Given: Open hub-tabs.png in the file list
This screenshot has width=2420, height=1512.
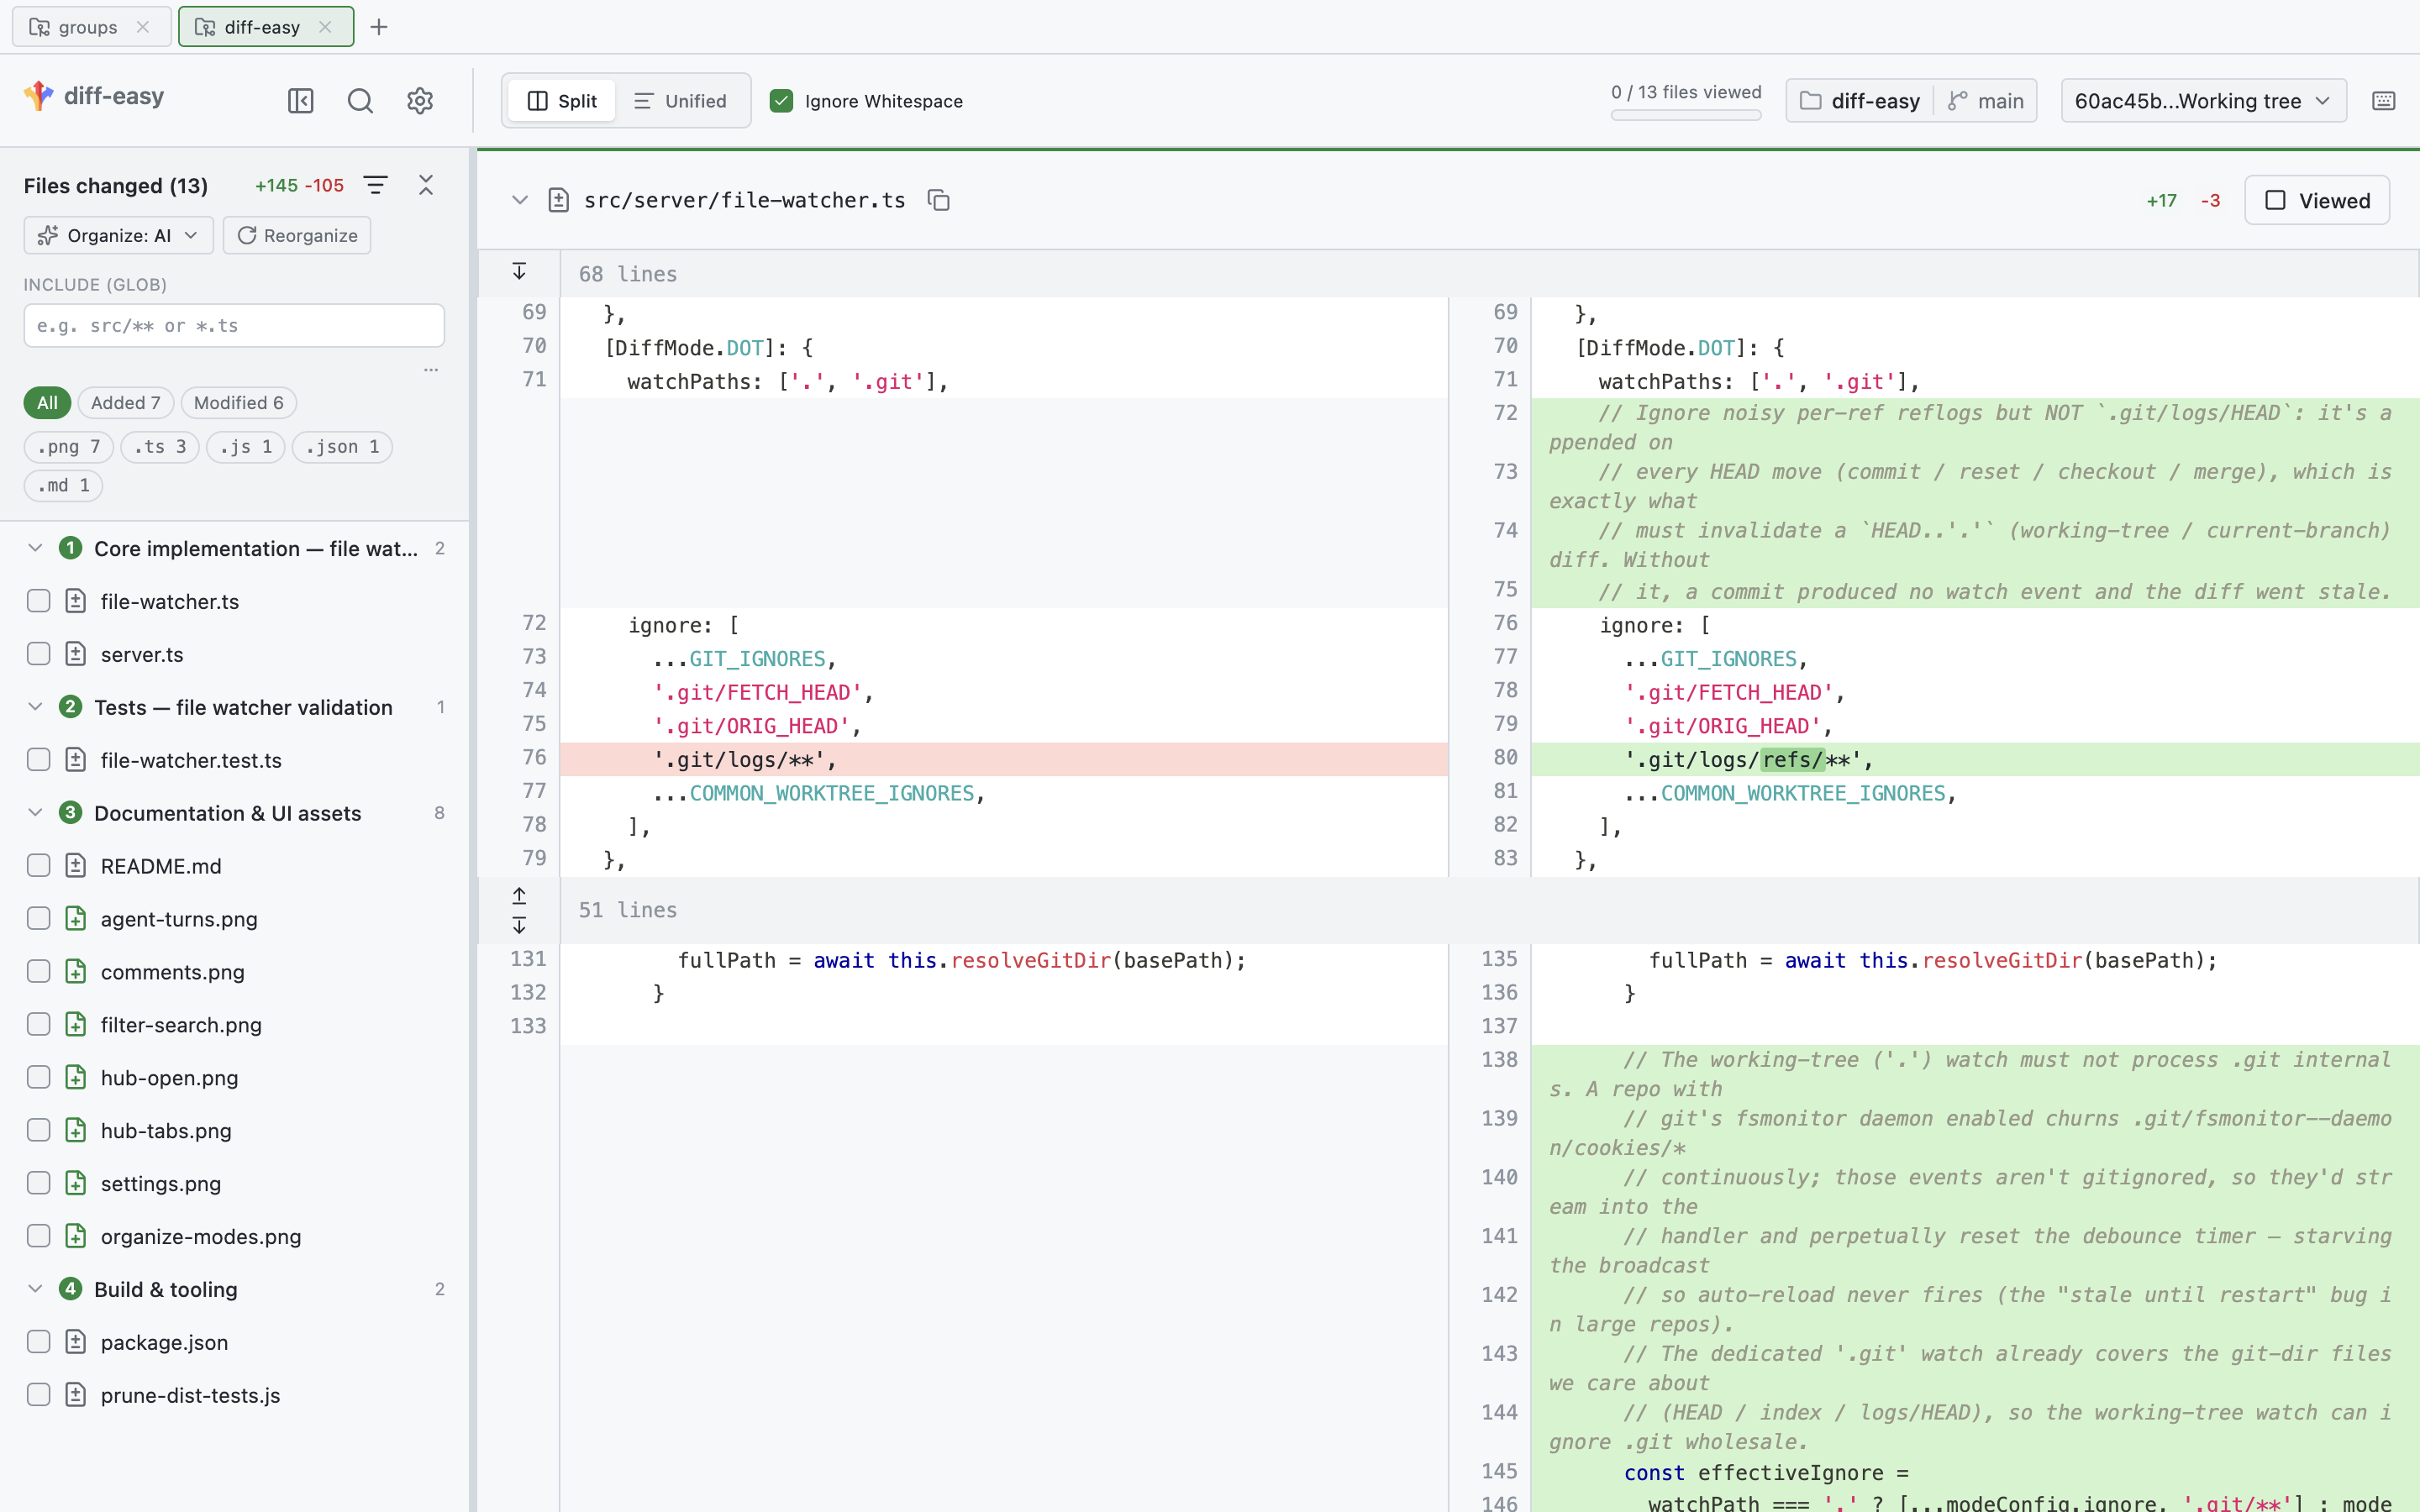Looking at the screenshot, I should point(166,1130).
